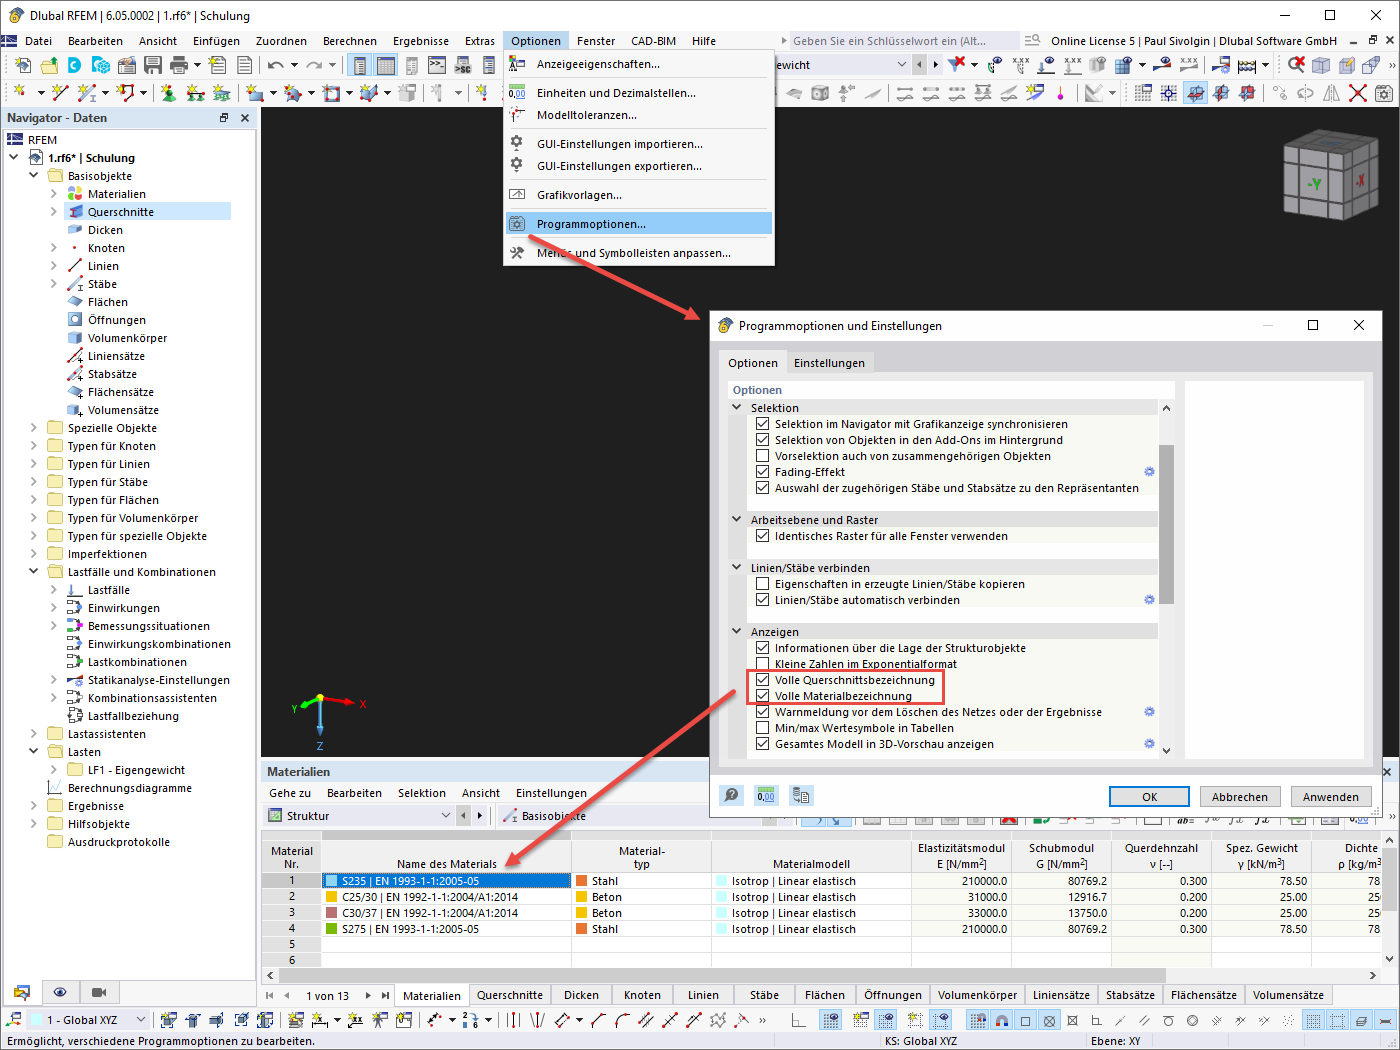Image resolution: width=1400 pixels, height=1050 pixels.
Task: Click the Abbrechen button
Action: point(1240,797)
